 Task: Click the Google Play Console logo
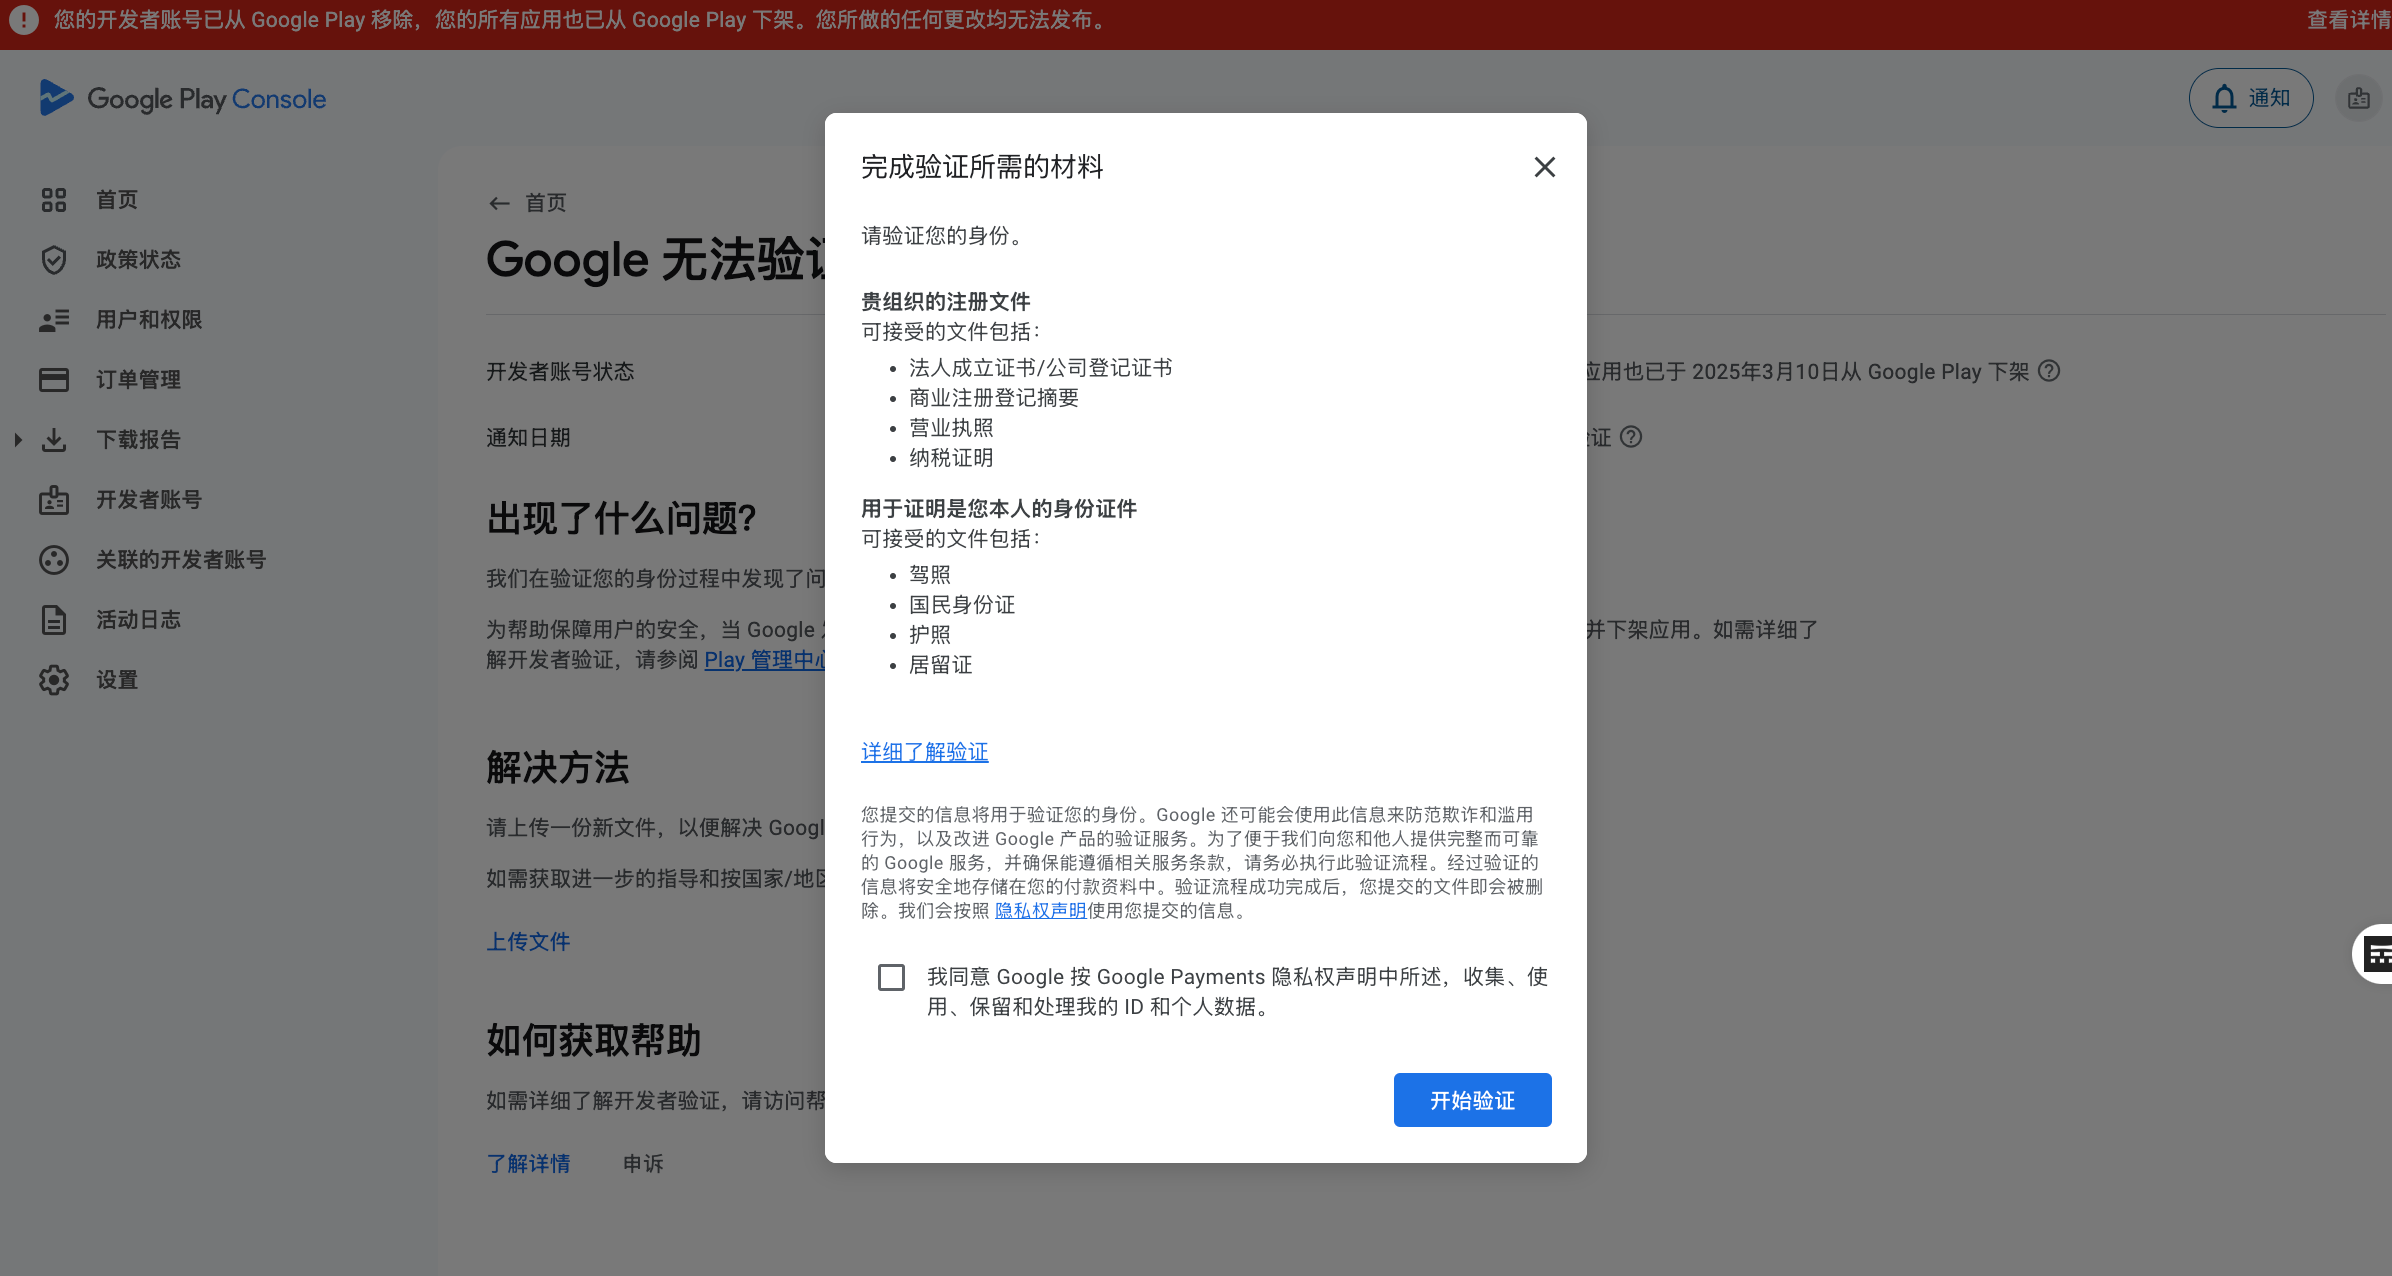[182, 98]
